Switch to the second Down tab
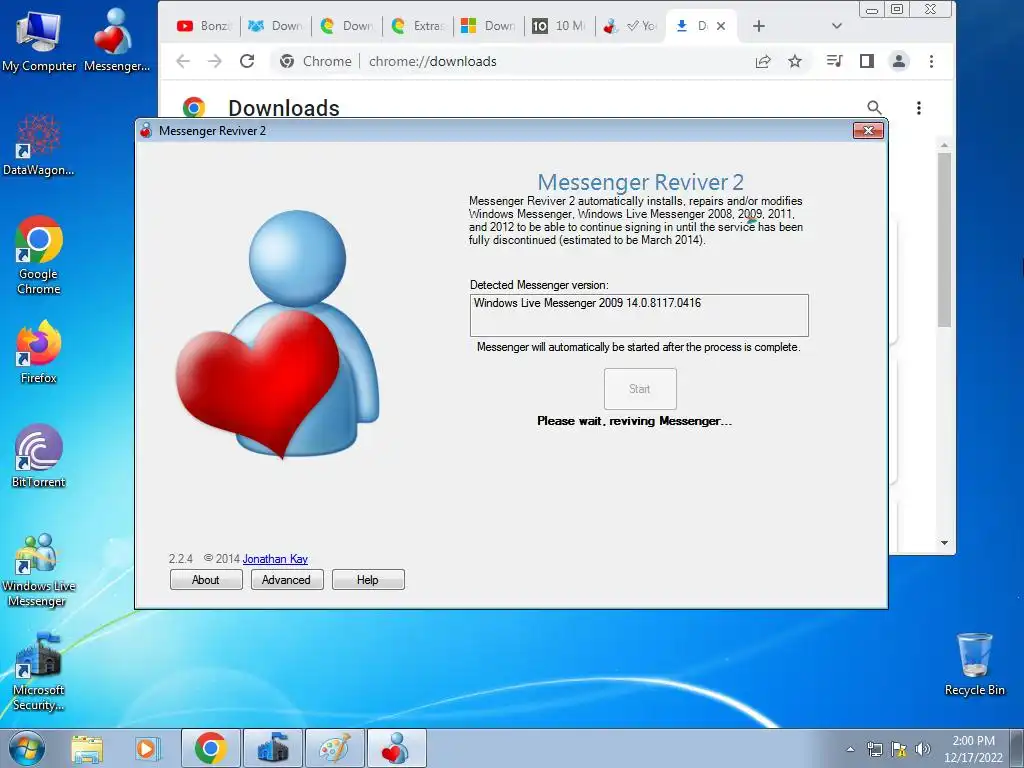 click(x=347, y=26)
